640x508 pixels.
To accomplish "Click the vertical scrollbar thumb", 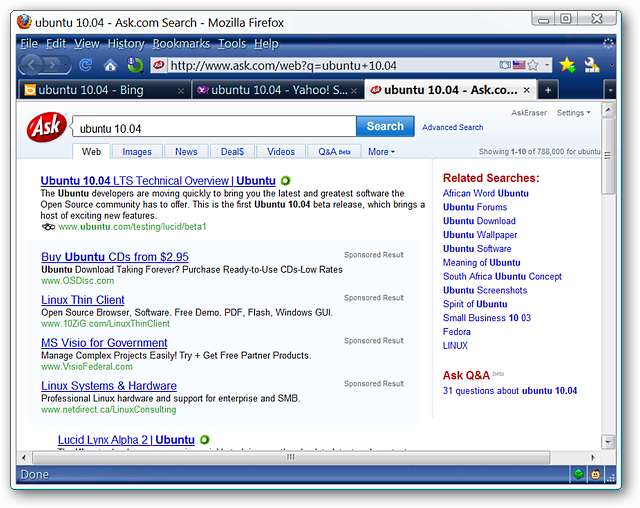I will click(608, 155).
